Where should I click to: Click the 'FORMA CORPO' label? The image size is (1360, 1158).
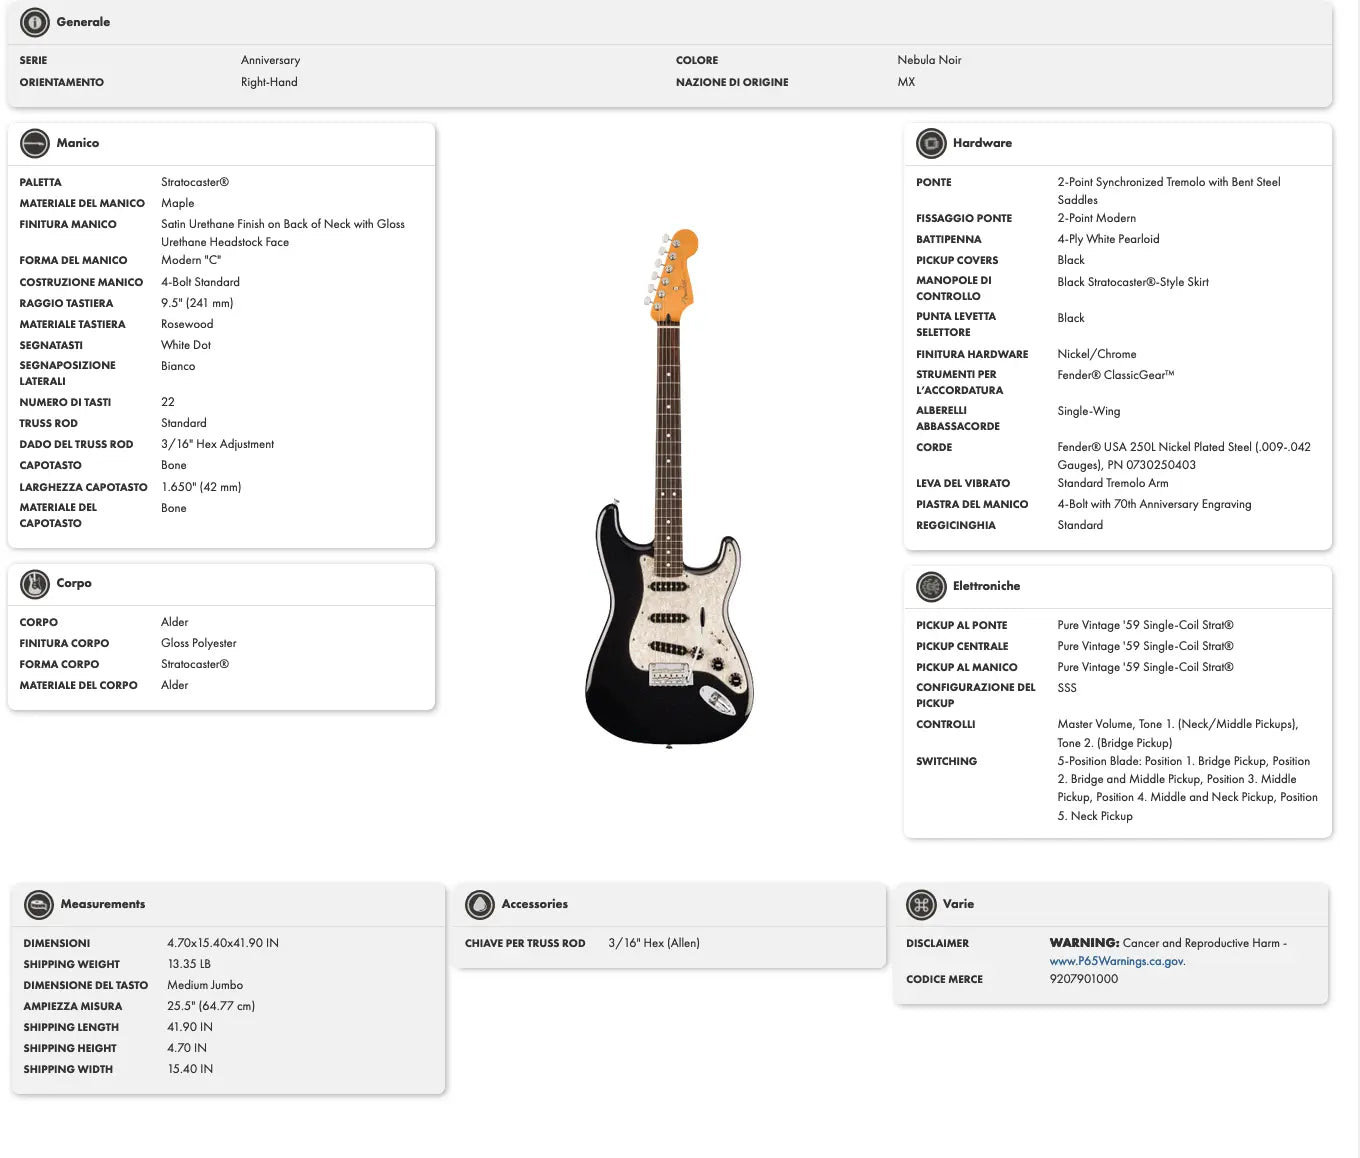59,664
